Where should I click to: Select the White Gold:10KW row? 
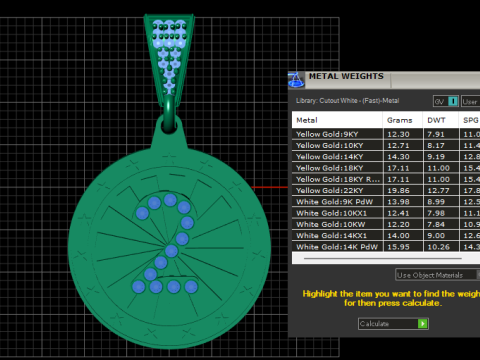tap(386, 224)
